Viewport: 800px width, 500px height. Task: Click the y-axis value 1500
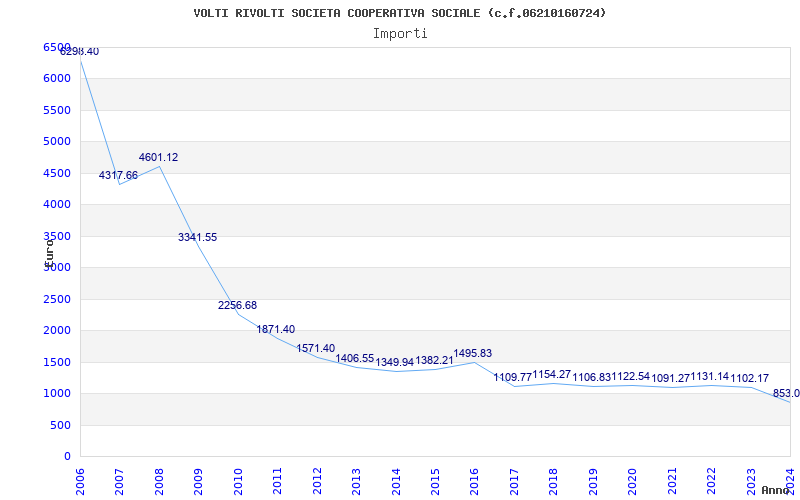point(57,362)
